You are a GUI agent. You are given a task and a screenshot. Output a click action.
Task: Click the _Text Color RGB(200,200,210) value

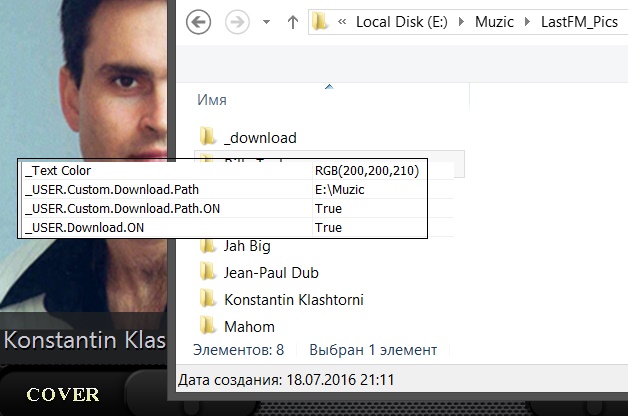pos(366,171)
